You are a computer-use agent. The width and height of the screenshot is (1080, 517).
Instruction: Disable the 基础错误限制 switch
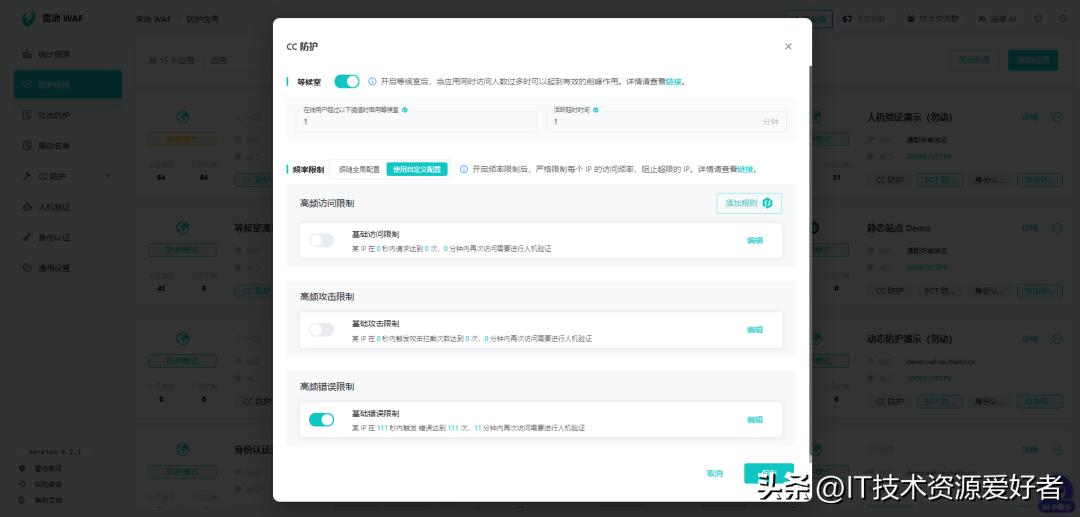[x=322, y=420]
